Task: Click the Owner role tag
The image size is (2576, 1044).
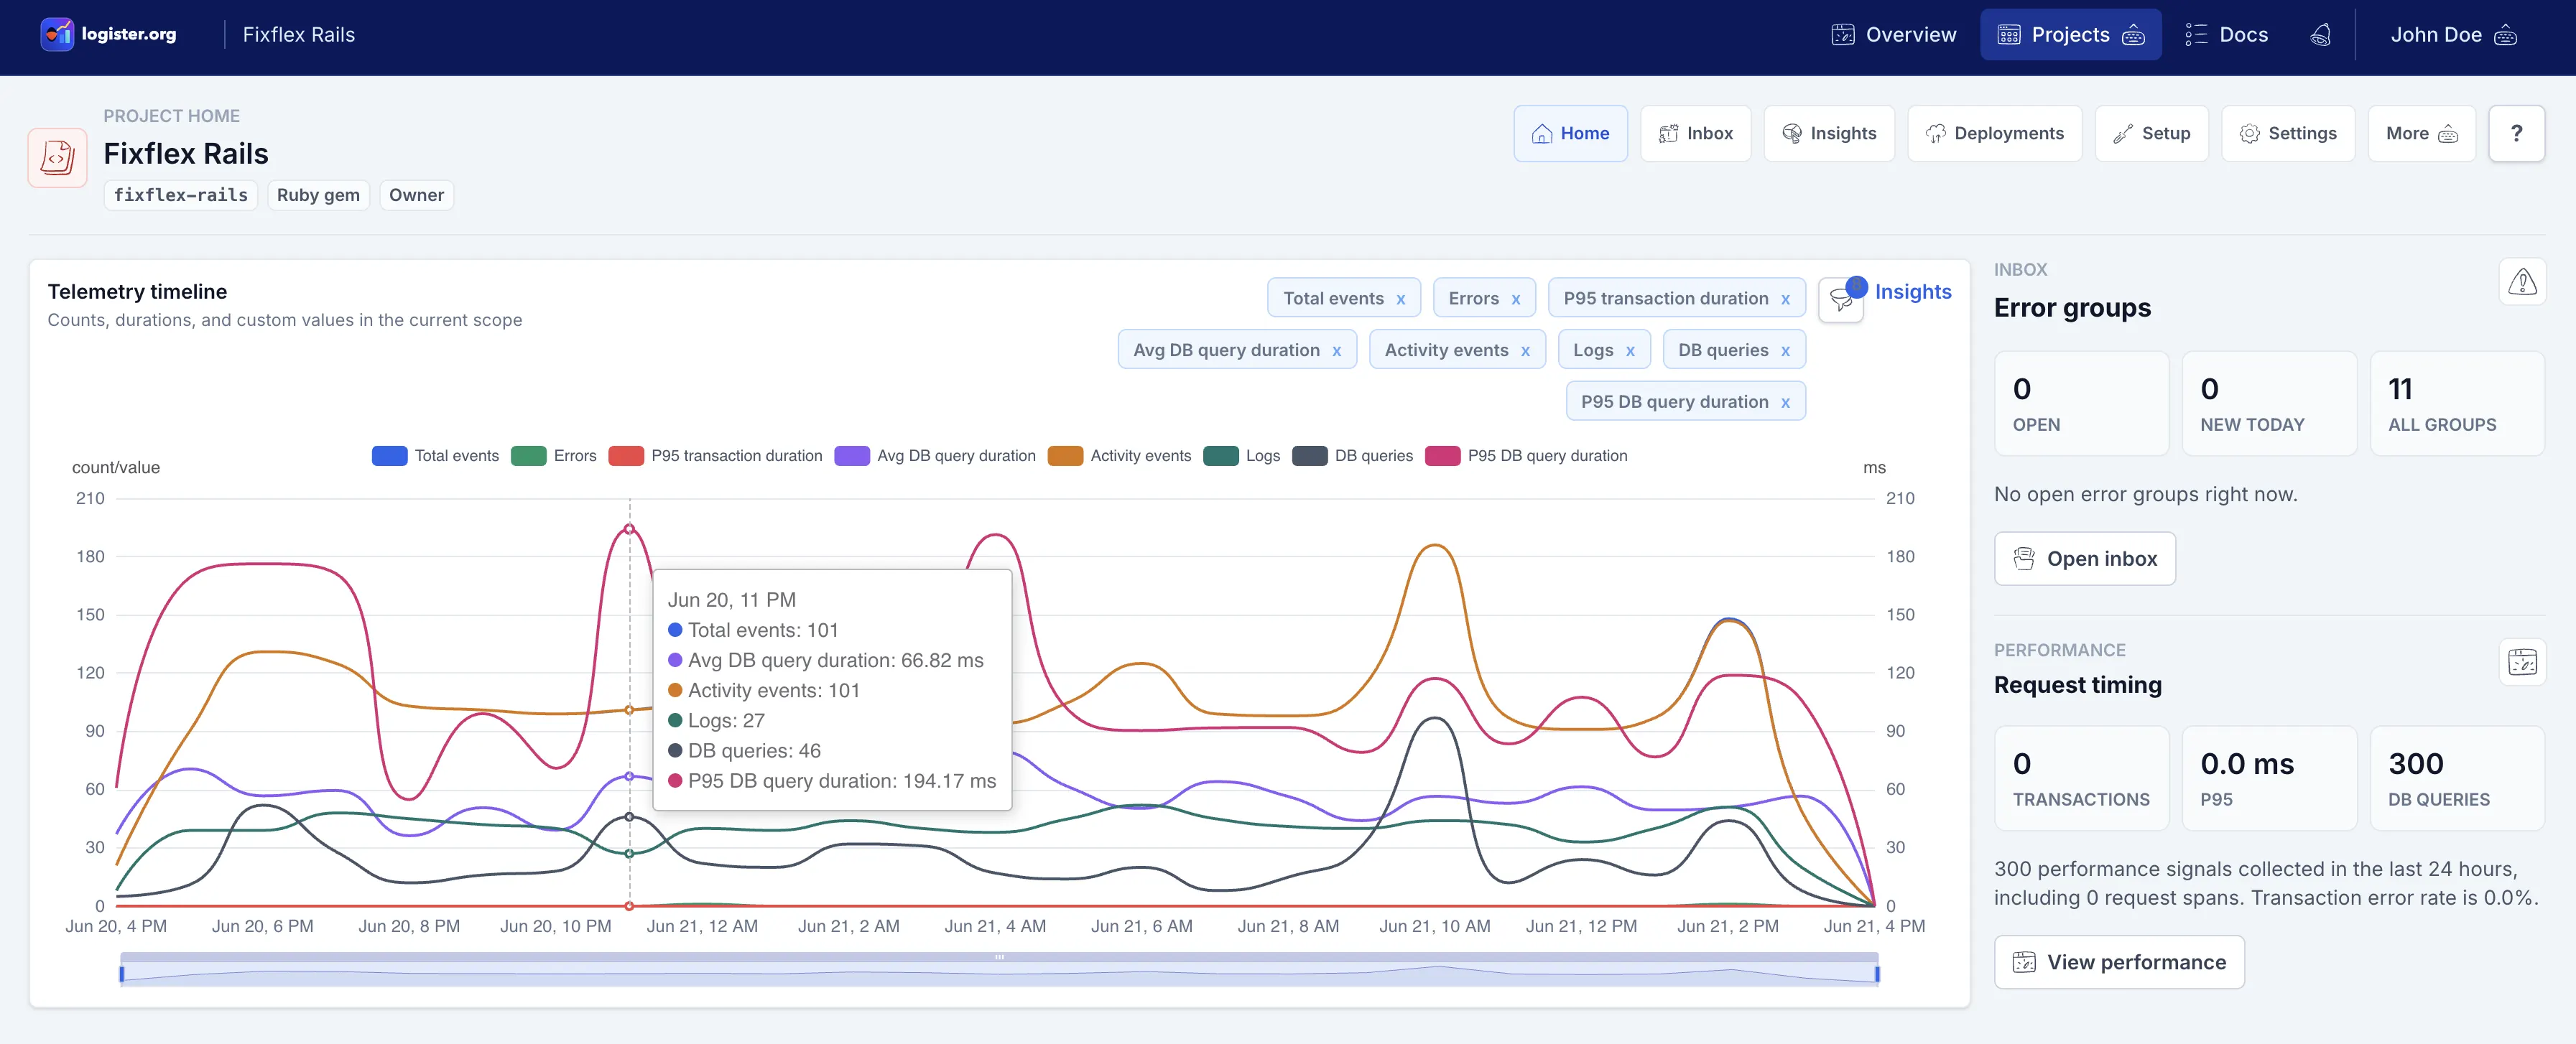Action: point(416,195)
